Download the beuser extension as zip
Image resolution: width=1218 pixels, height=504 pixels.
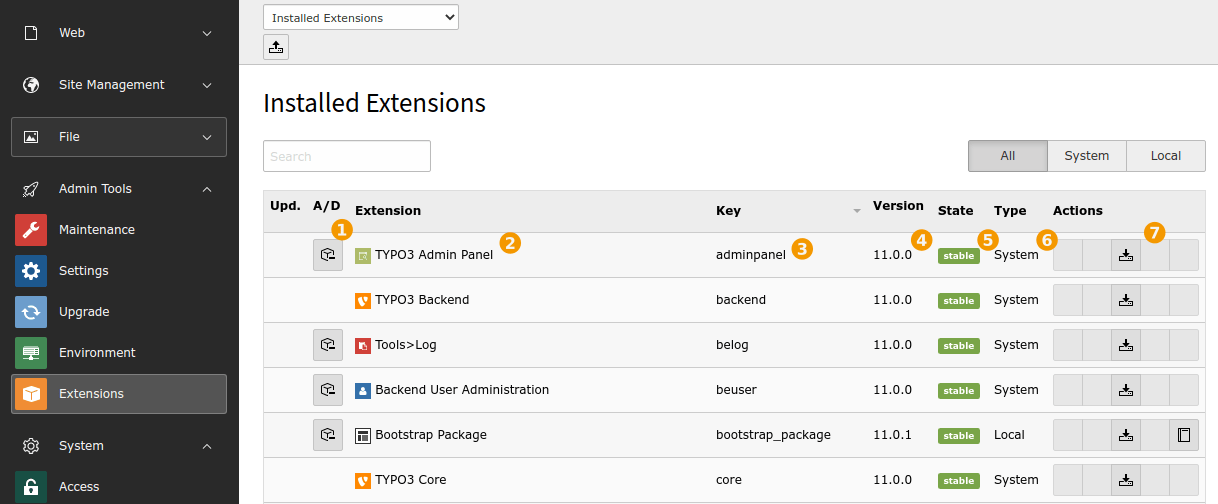coord(1126,390)
